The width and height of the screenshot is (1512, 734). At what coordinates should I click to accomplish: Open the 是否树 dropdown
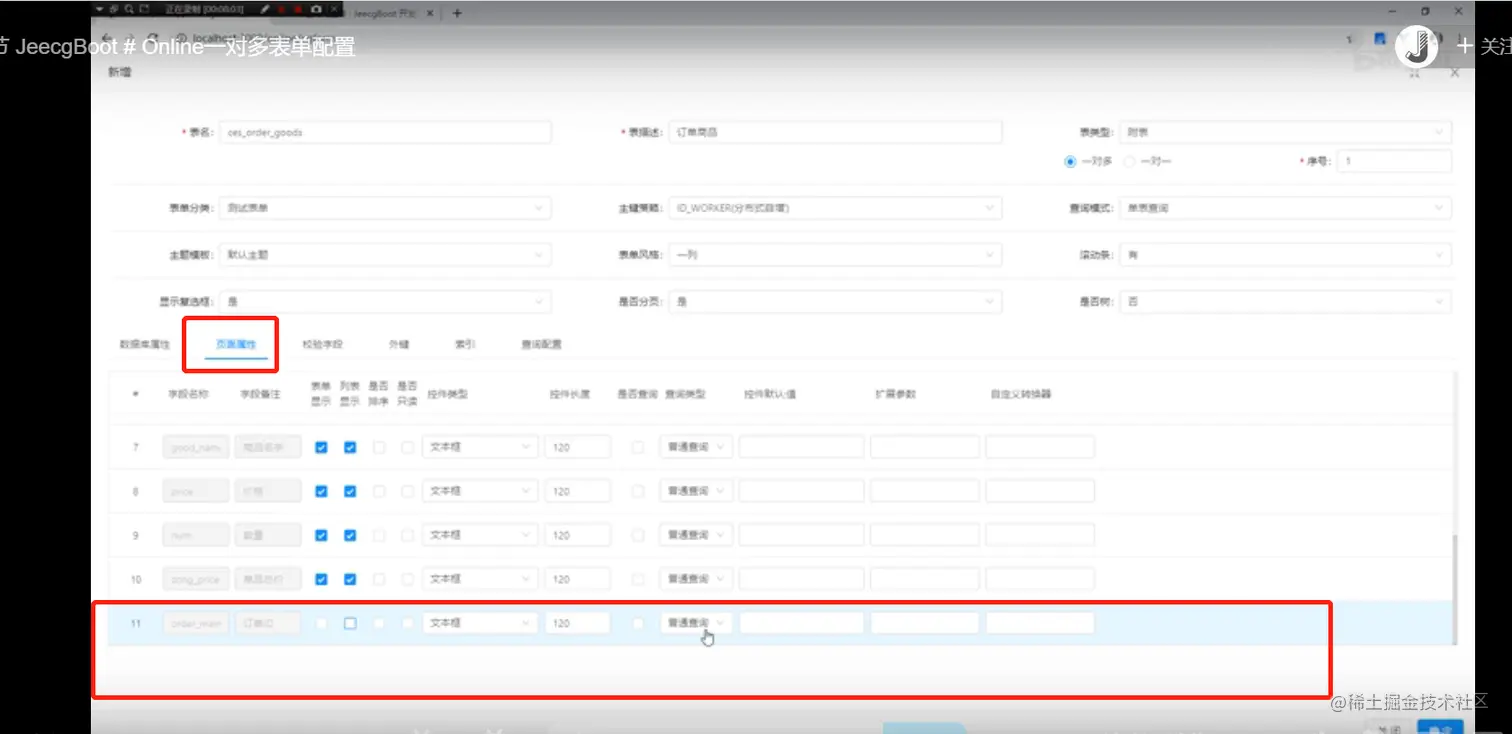tap(1285, 301)
